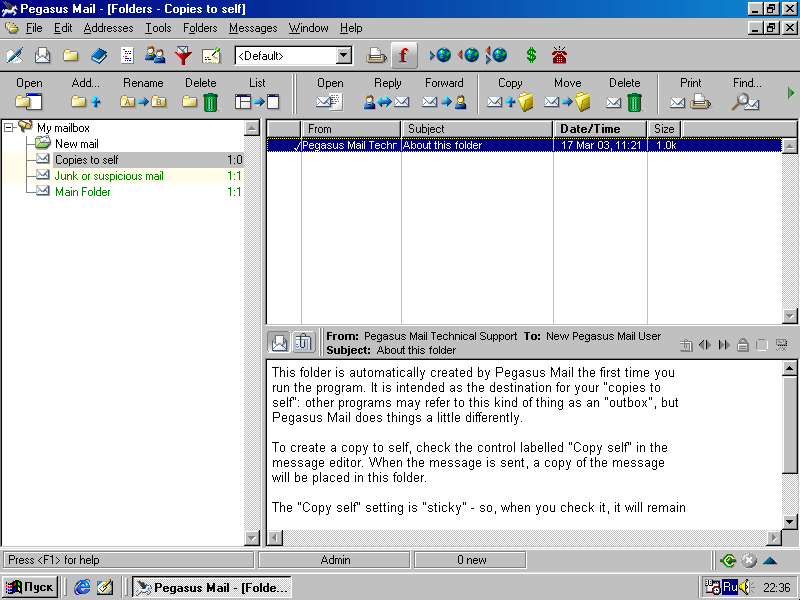Viewport: 800px width, 600px height.
Task: Open the Addresses menu
Action: [108, 28]
